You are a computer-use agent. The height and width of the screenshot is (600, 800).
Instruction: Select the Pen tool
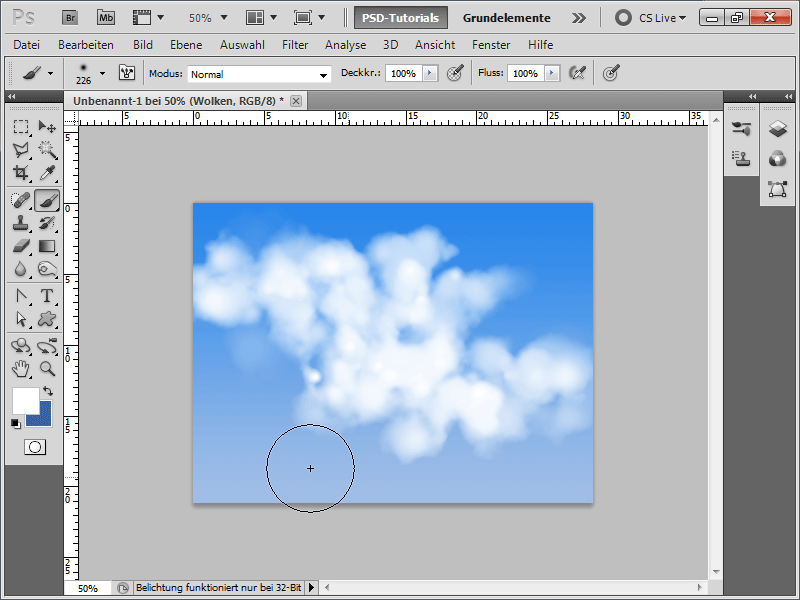point(21,296)
